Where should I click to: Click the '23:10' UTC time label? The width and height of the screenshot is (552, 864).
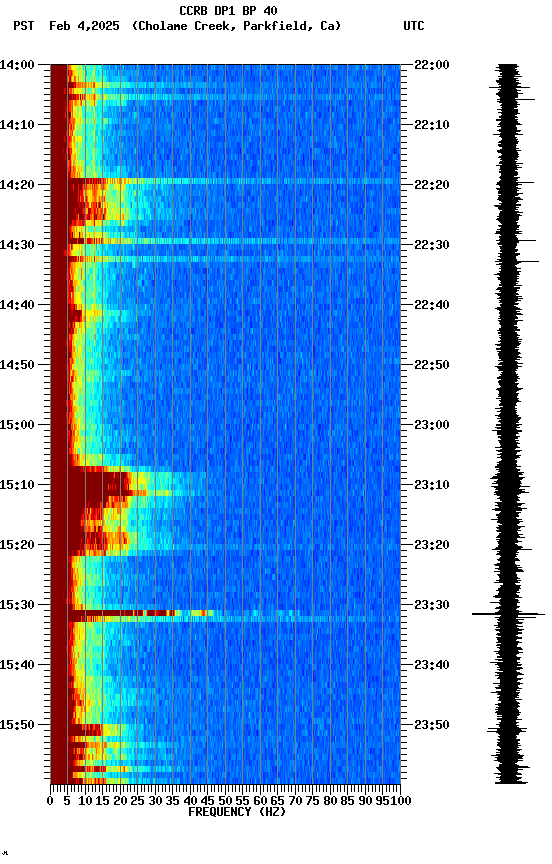coord(432,485)
